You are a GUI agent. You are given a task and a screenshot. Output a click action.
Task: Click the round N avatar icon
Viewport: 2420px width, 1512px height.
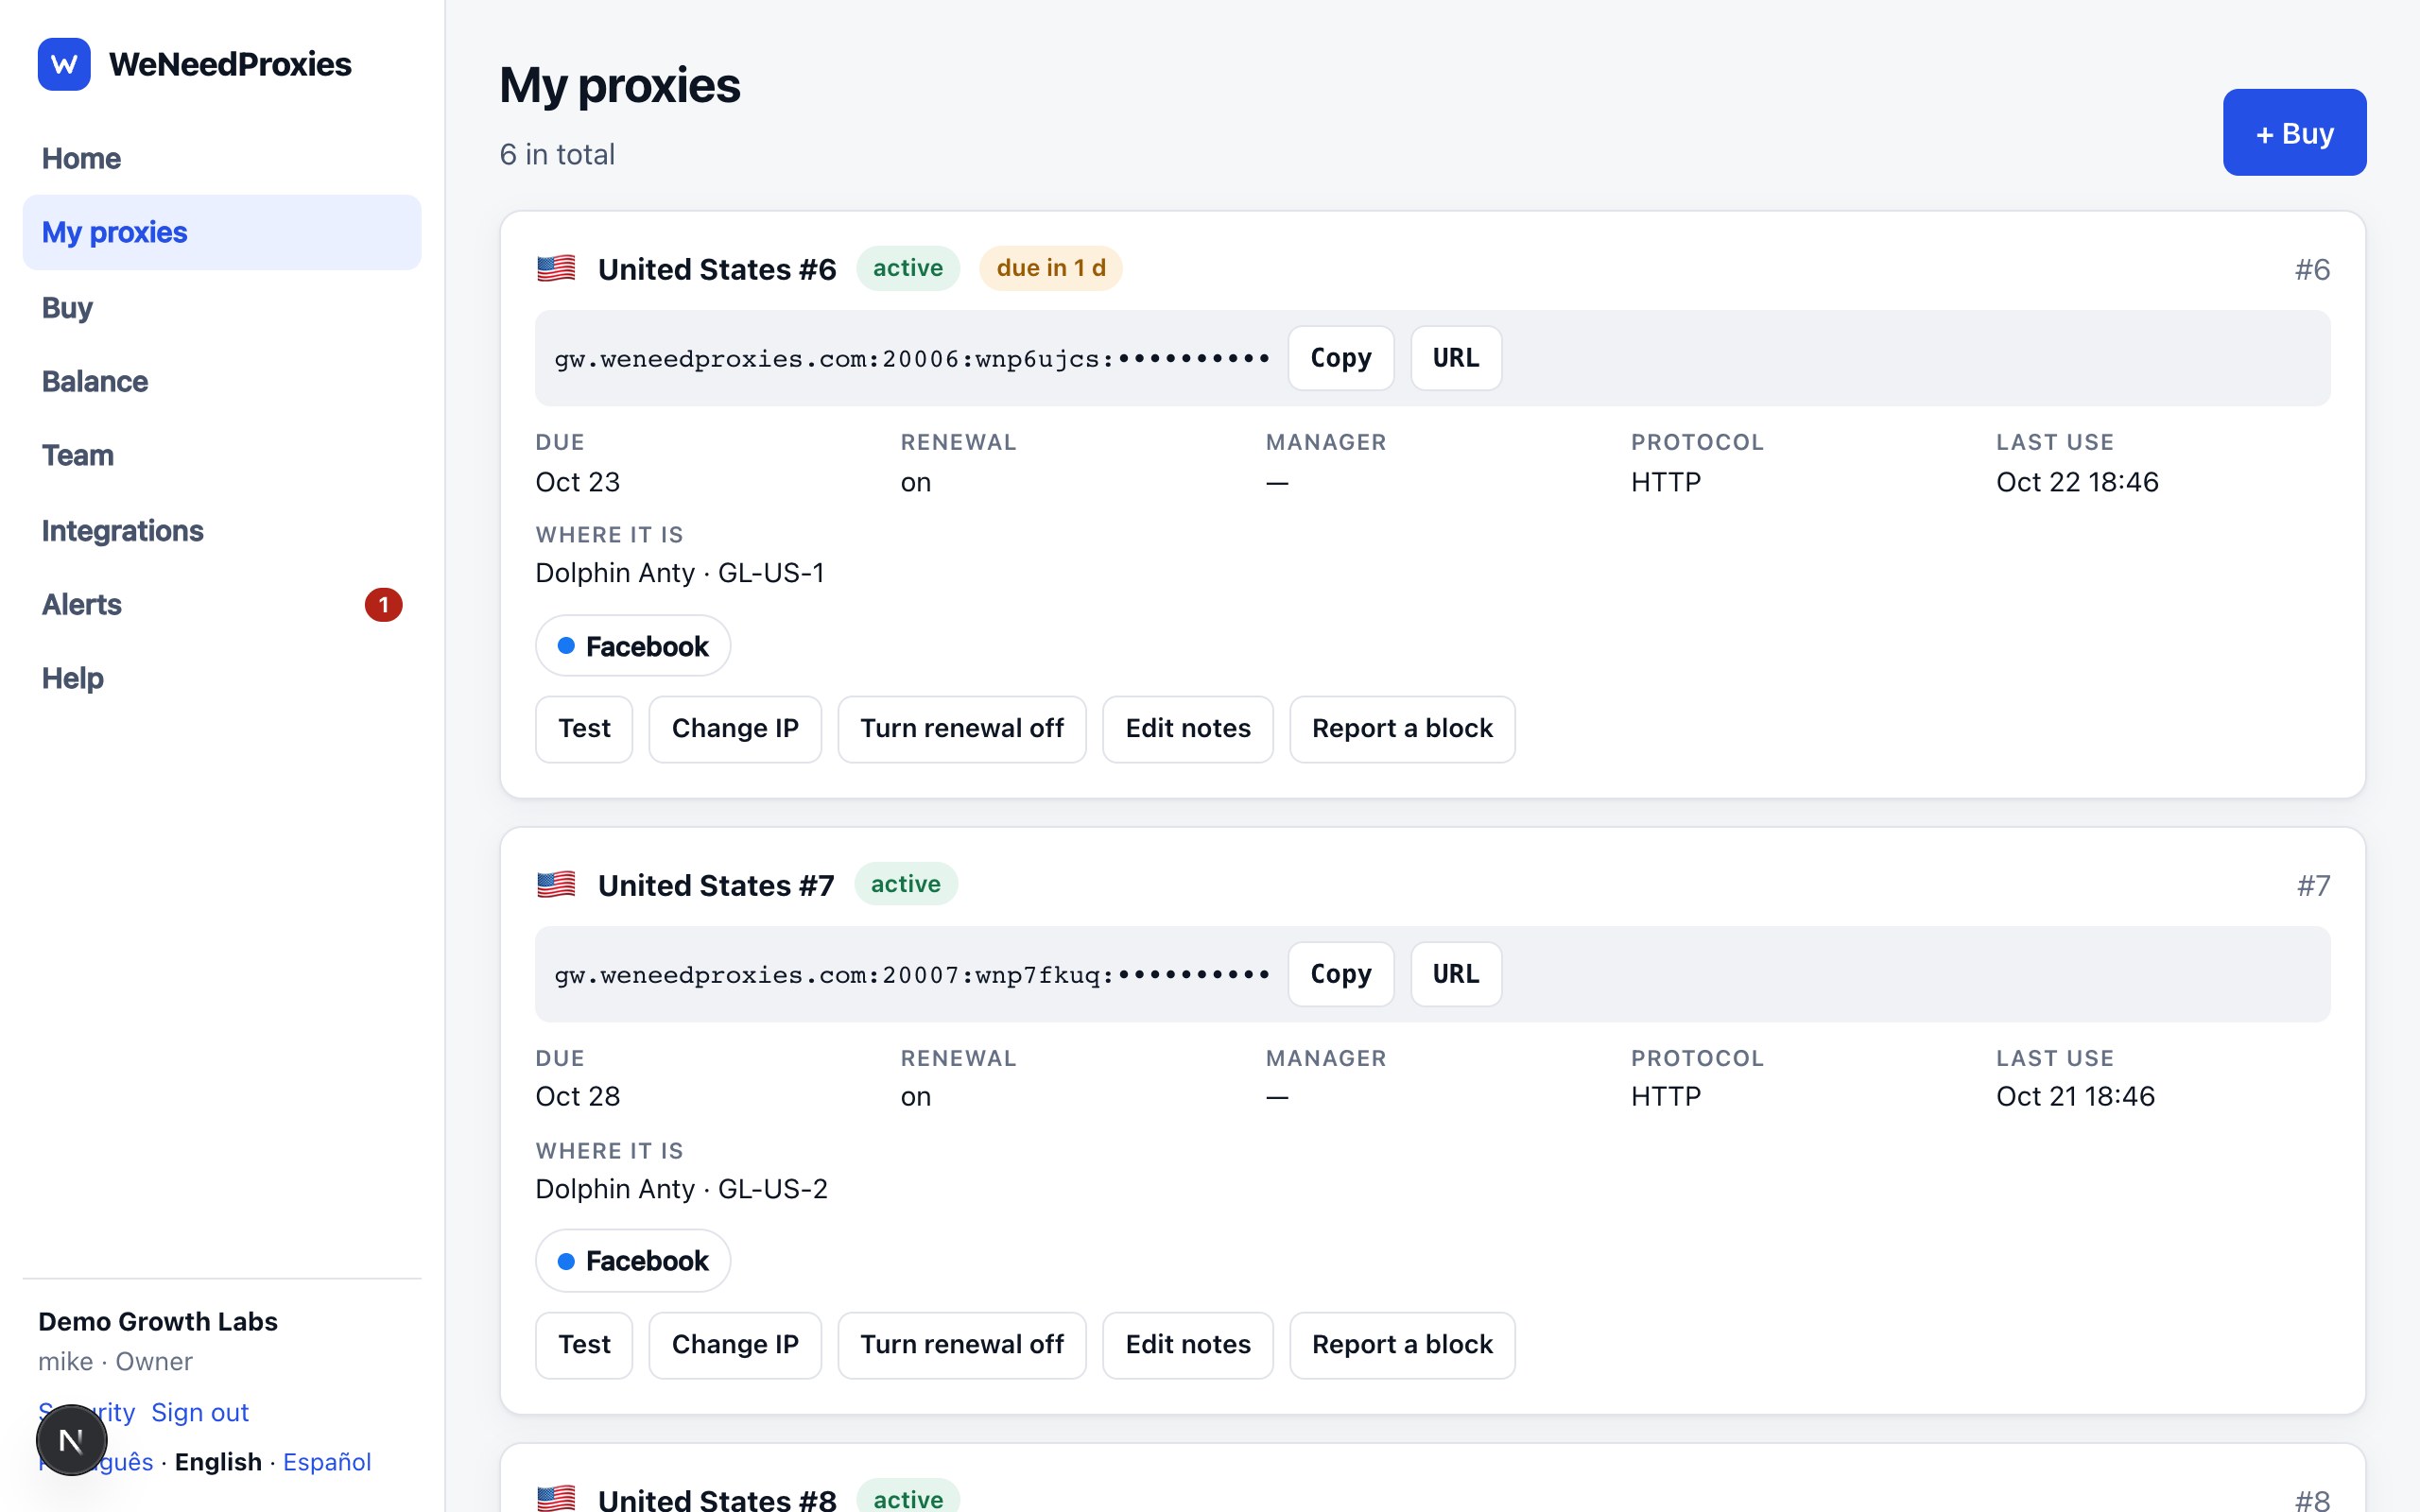pyautogui.click(x=71, y=1440)
